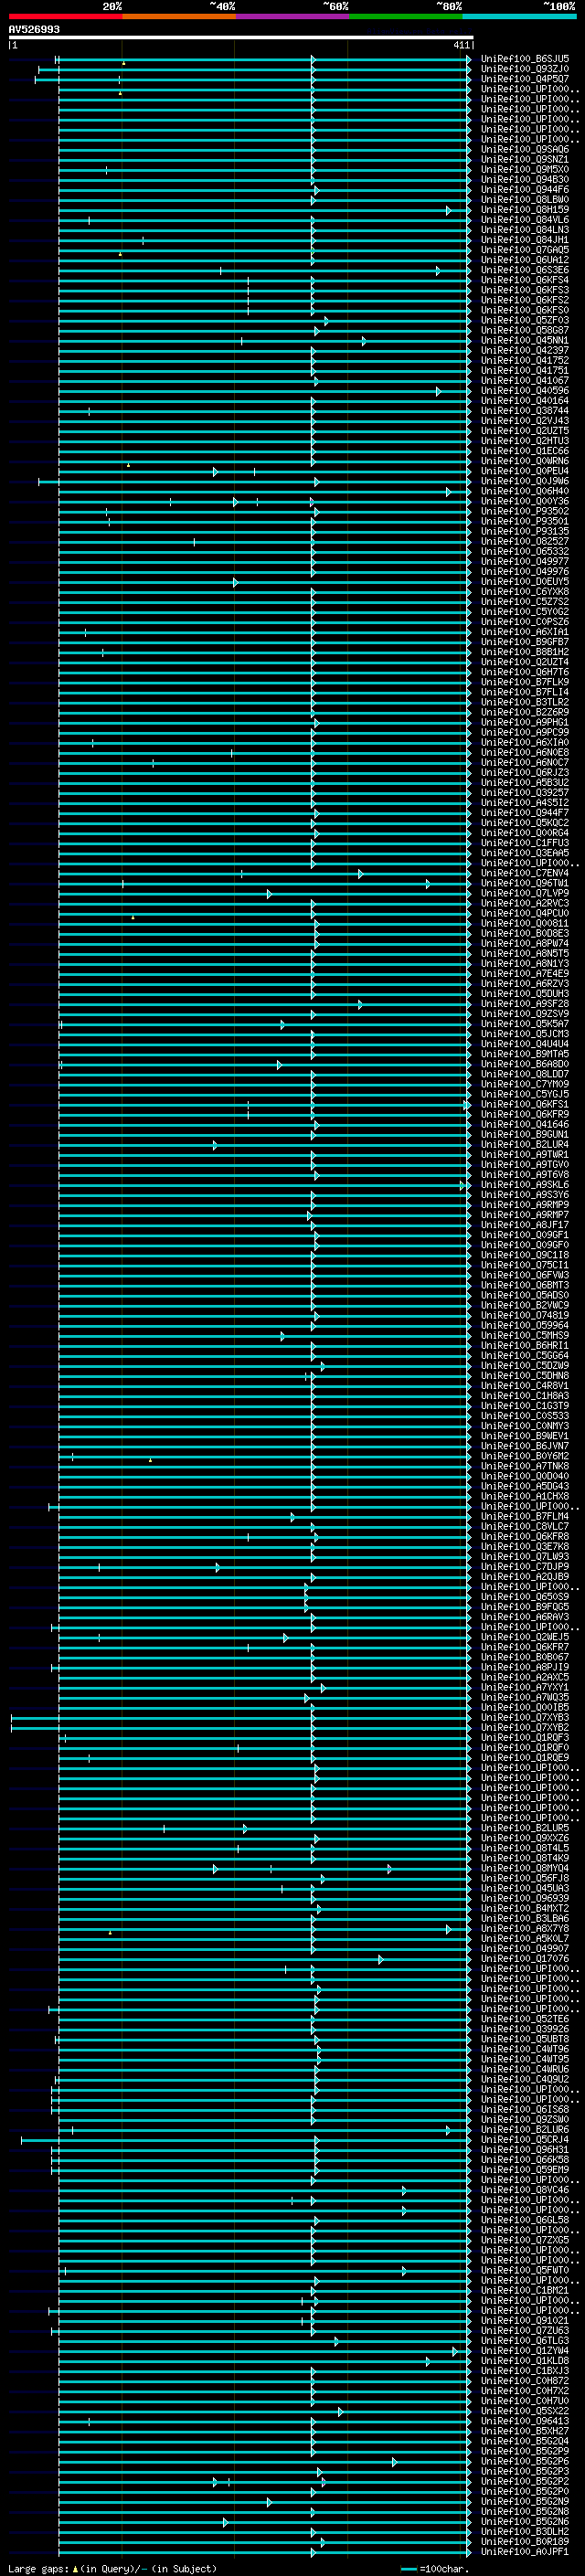Open hit UniRef100_C1G3T9
Screen dimensions: 585x2576
[525, 1406]
